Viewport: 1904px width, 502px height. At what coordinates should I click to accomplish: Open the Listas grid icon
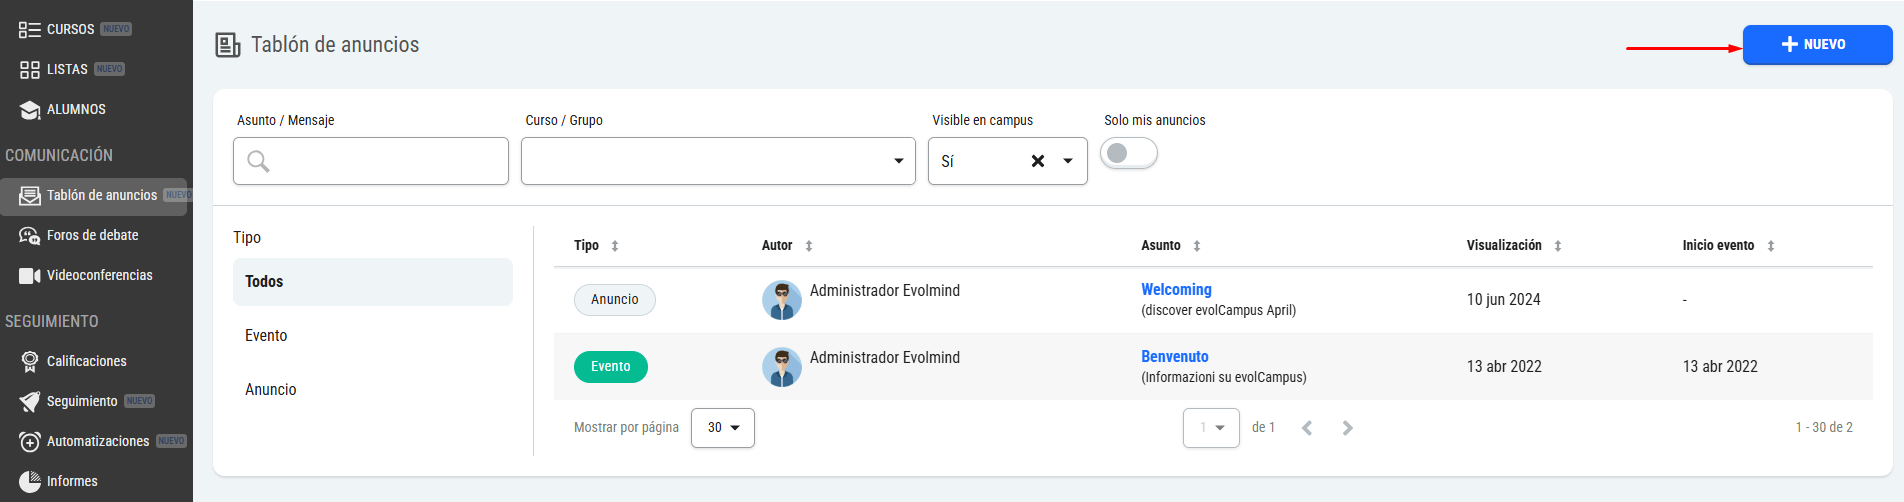(29, 70)
